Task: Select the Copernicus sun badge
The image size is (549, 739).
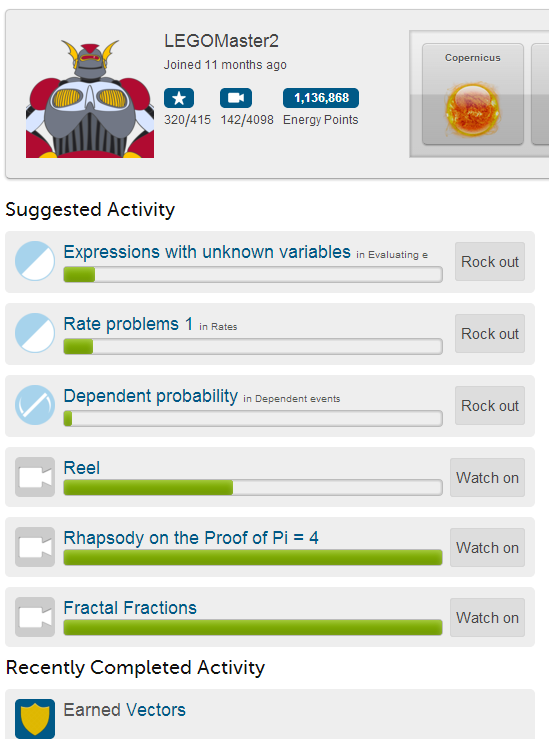Action: [473, 94]
